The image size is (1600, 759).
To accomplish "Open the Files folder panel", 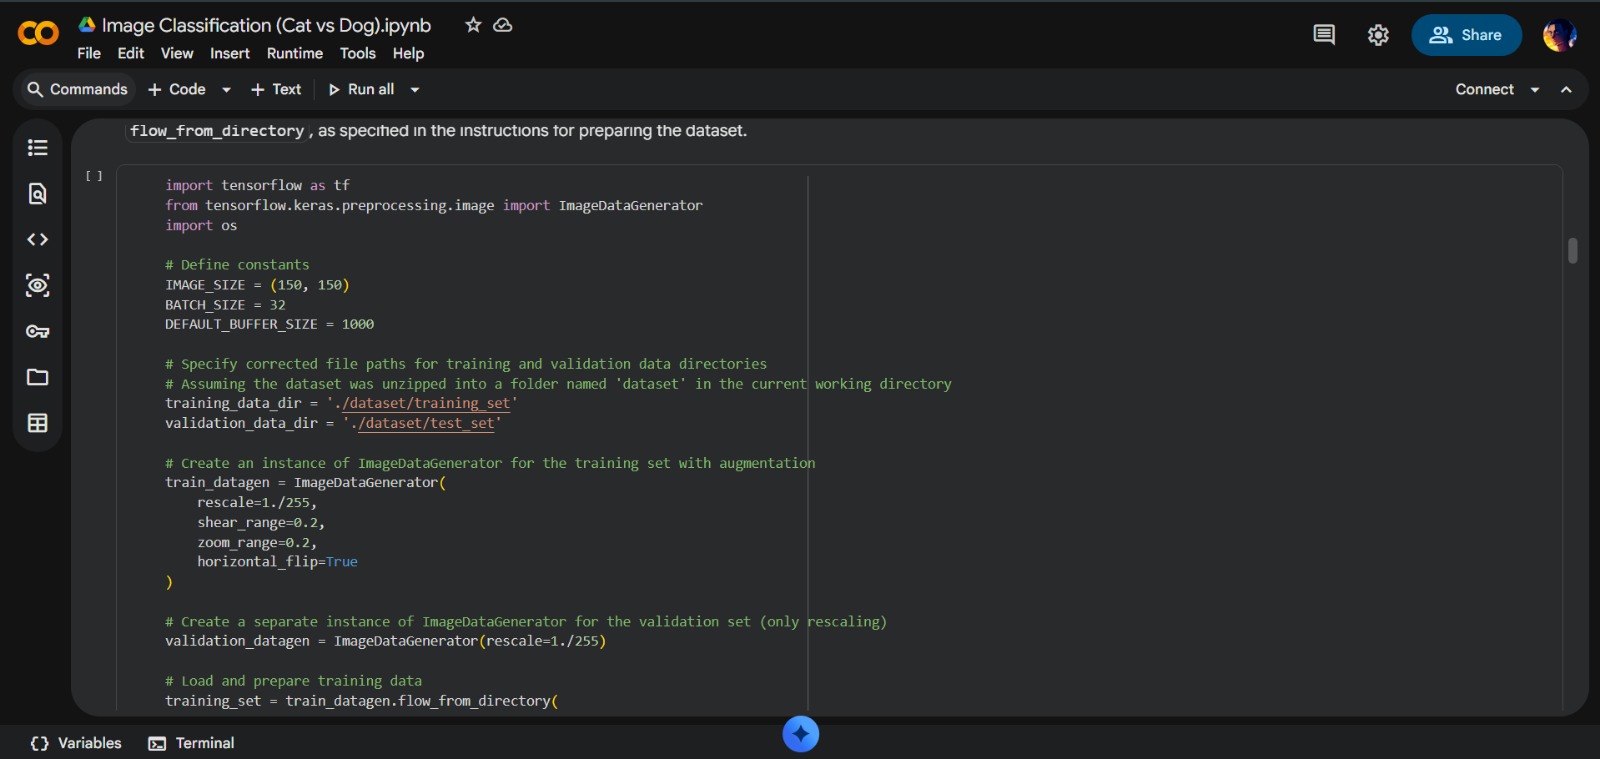I will [x=37, y=378].
